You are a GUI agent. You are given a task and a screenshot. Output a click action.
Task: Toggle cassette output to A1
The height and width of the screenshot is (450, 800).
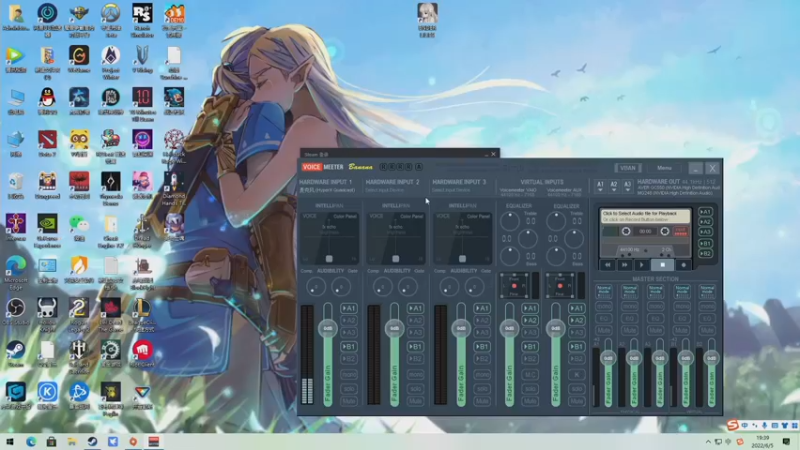(x=706, y=212)
